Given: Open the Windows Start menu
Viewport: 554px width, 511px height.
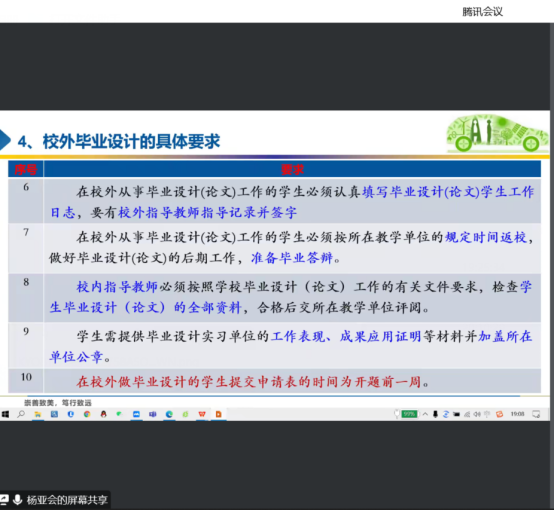Looking at the screenshot, I should coord(5,414).
